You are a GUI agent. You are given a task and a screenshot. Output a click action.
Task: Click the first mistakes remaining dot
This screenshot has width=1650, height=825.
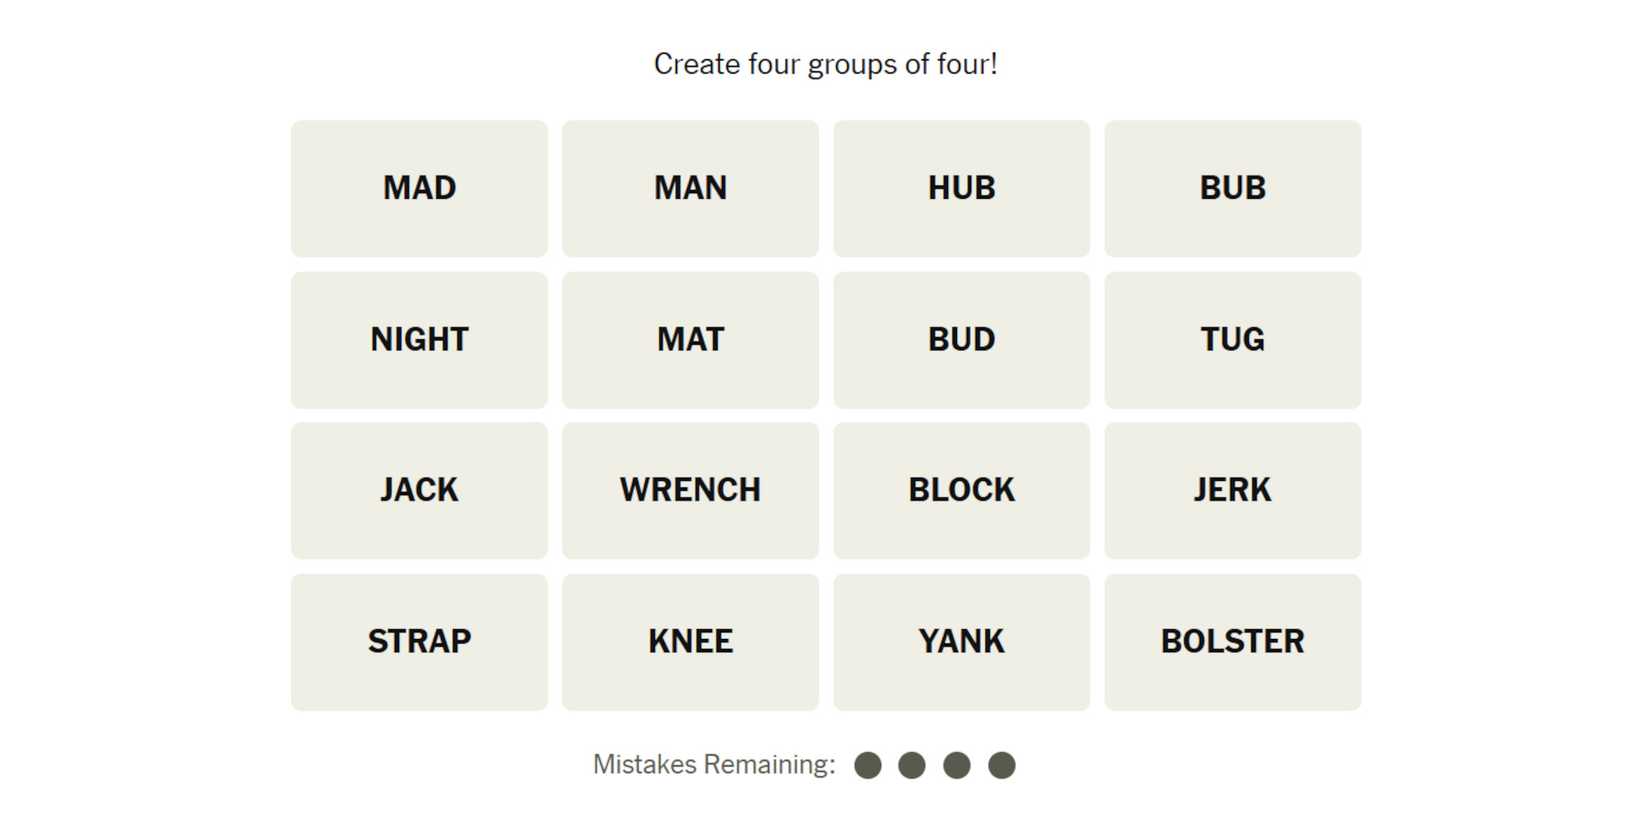(868, 765)
